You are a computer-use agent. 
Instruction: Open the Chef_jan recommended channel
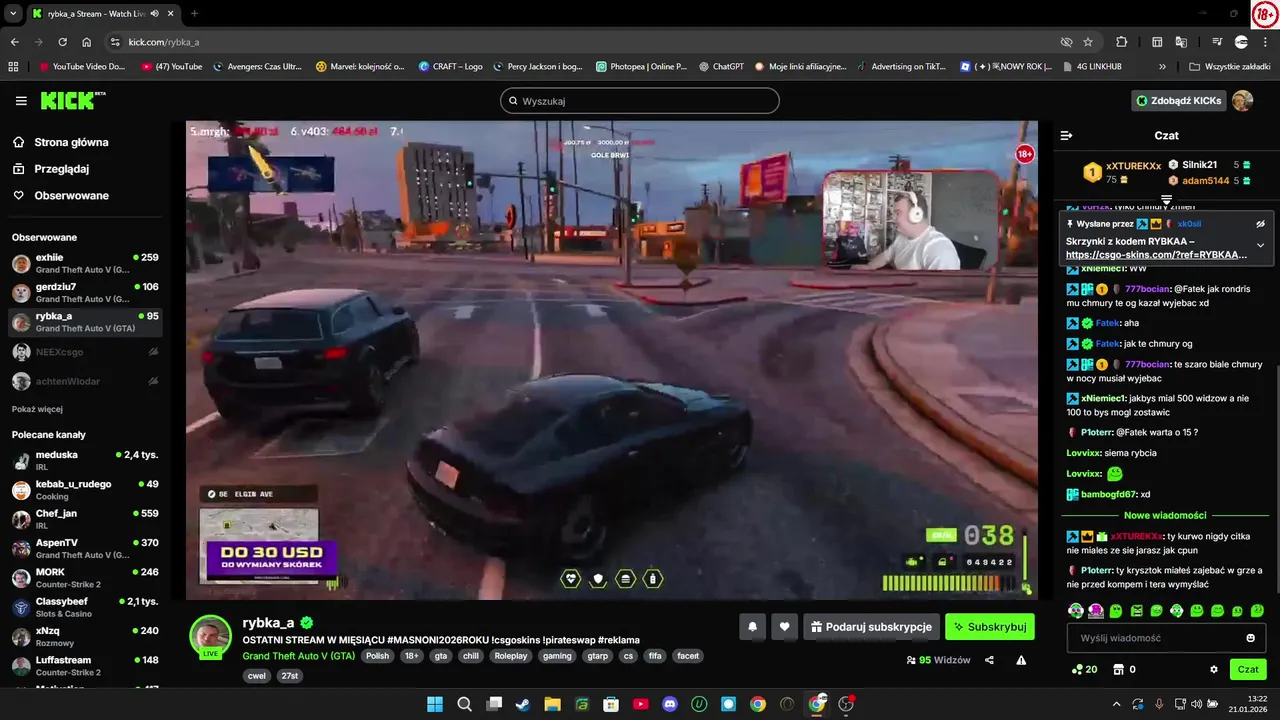[x=86, y=519]
